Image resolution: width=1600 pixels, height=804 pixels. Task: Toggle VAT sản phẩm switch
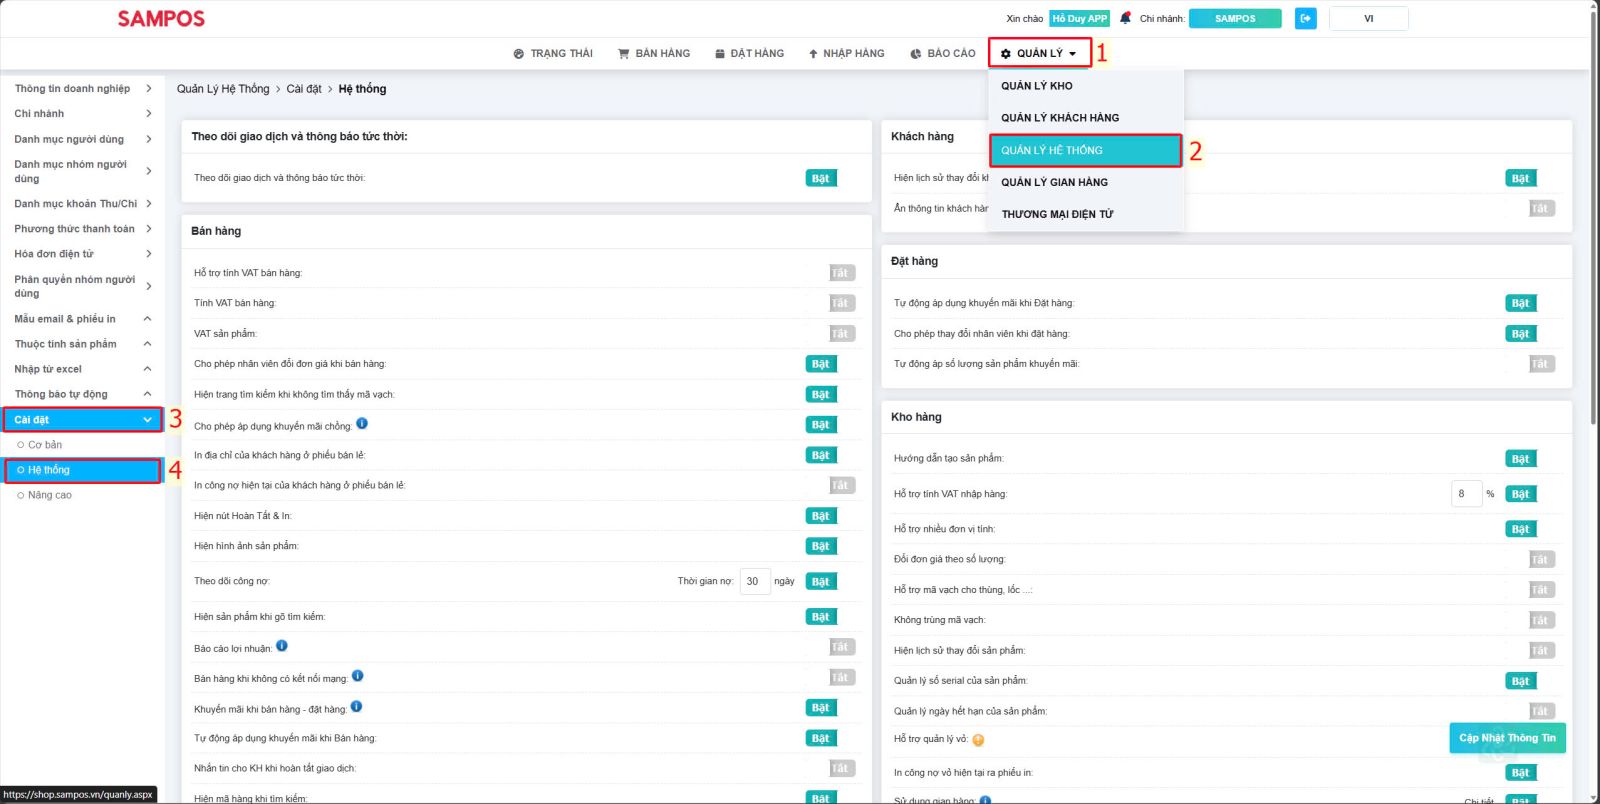tap(842, 334)
